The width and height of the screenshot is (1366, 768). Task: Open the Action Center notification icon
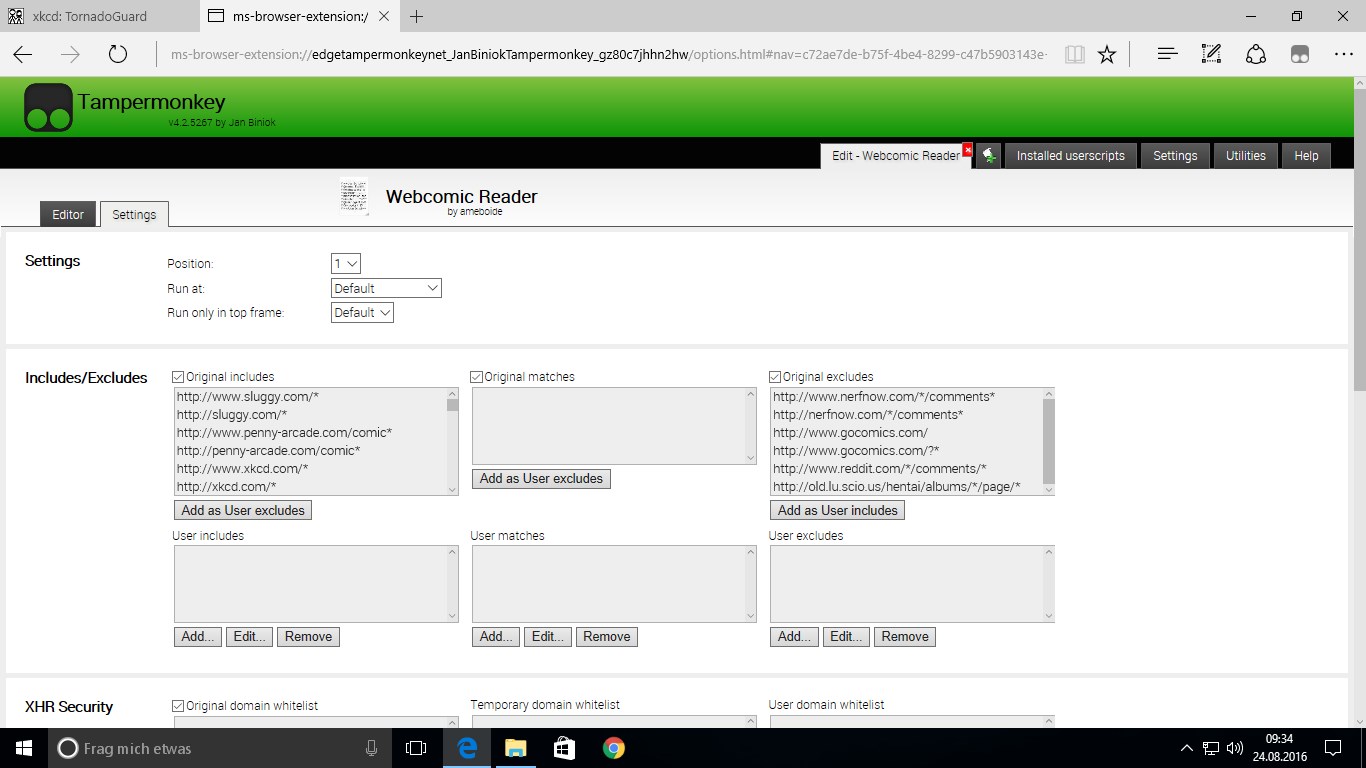click(1332, 748)
